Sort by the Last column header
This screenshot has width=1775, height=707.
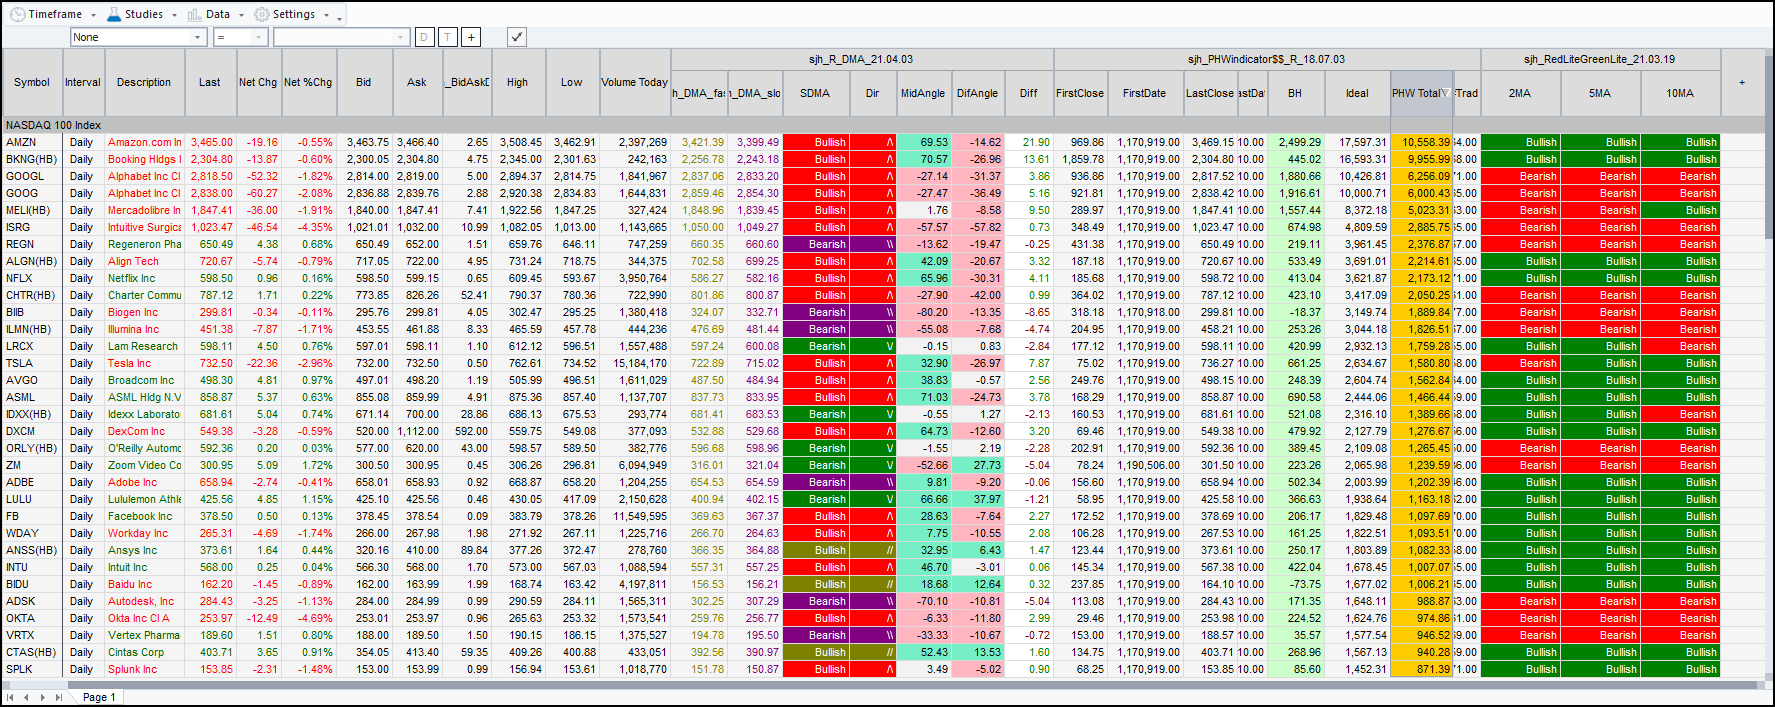pos(210,82)
